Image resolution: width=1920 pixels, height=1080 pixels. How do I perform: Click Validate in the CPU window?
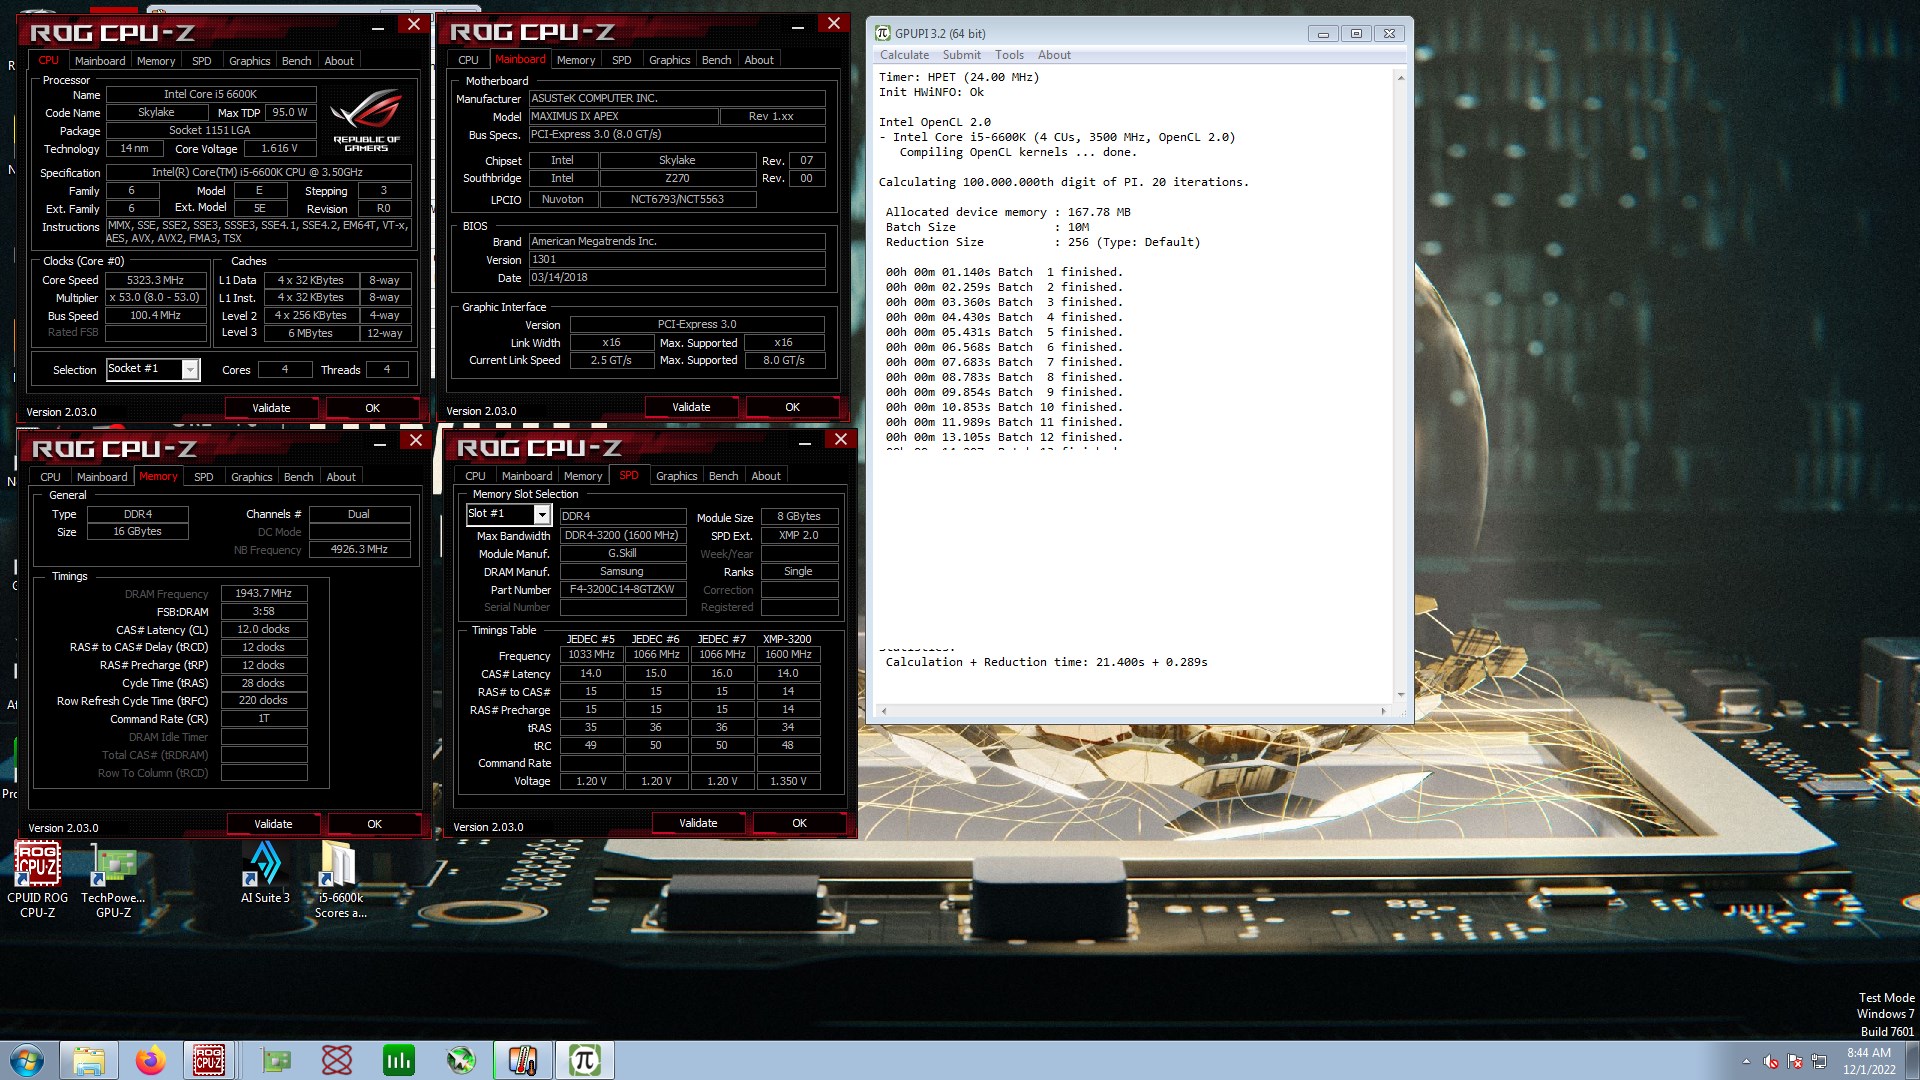(x=271, y=408)
